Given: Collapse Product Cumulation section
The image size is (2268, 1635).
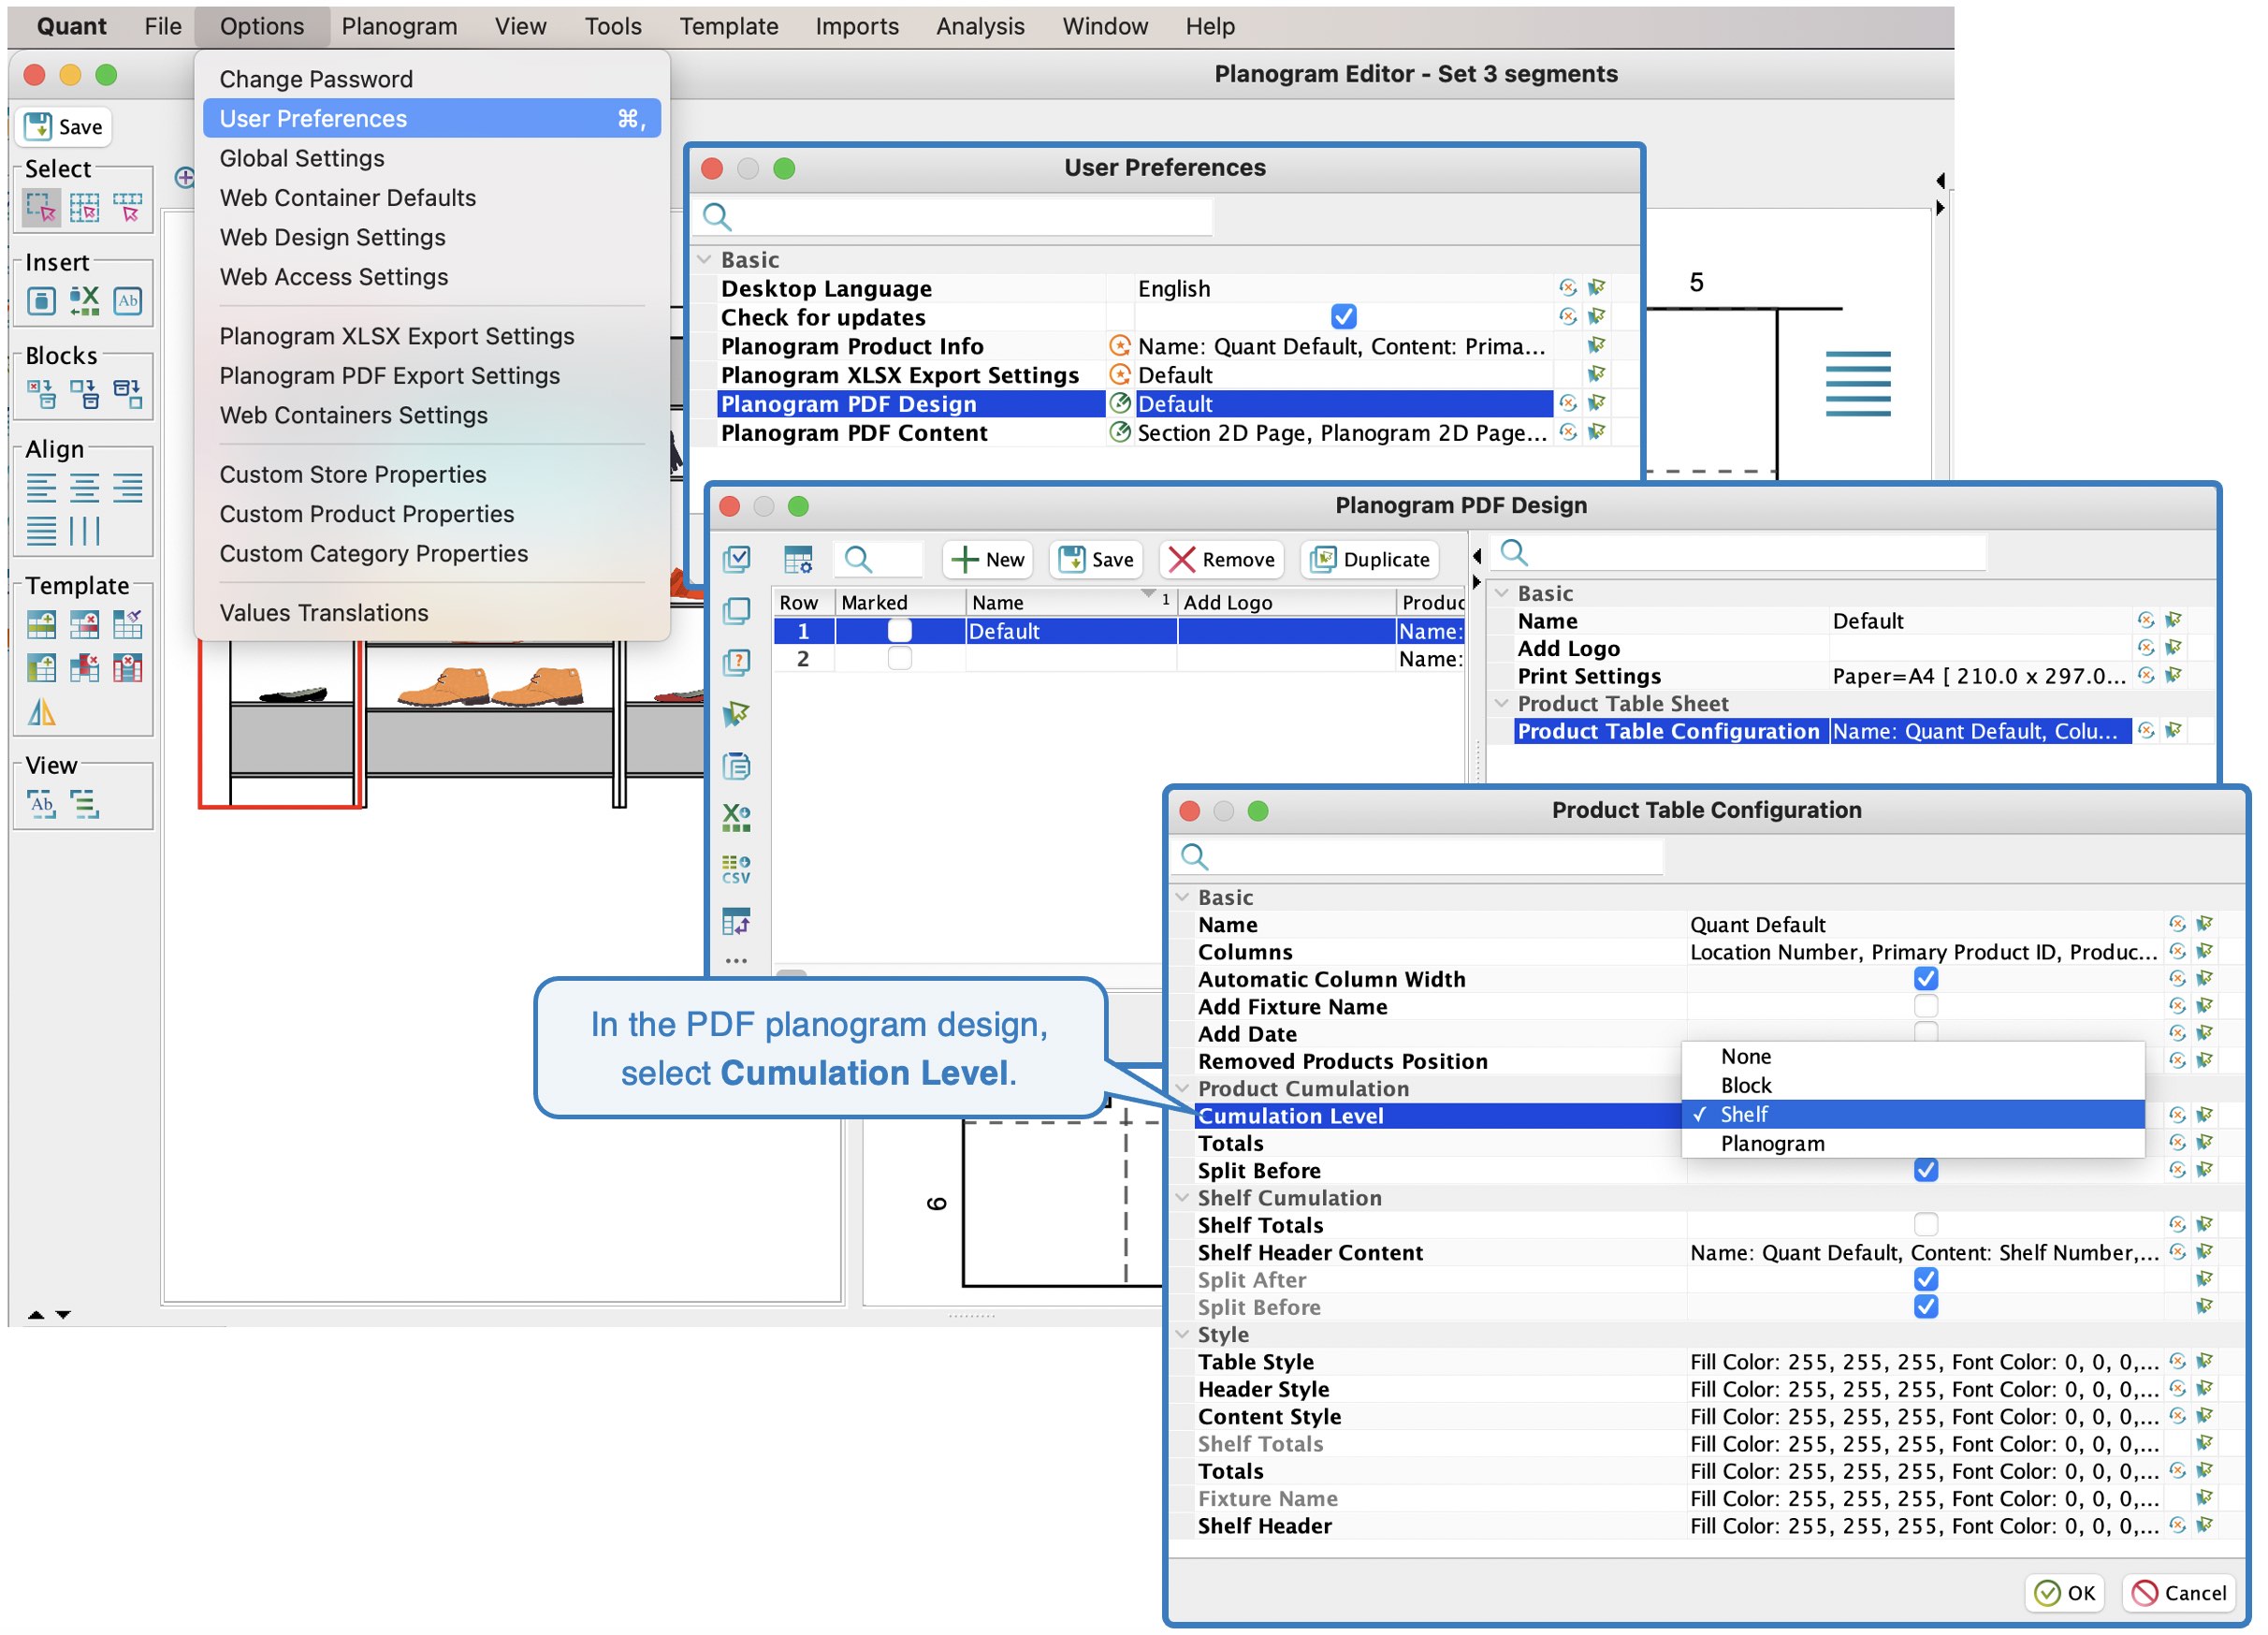Looking at the screenshot, I should point(1182,1088).
